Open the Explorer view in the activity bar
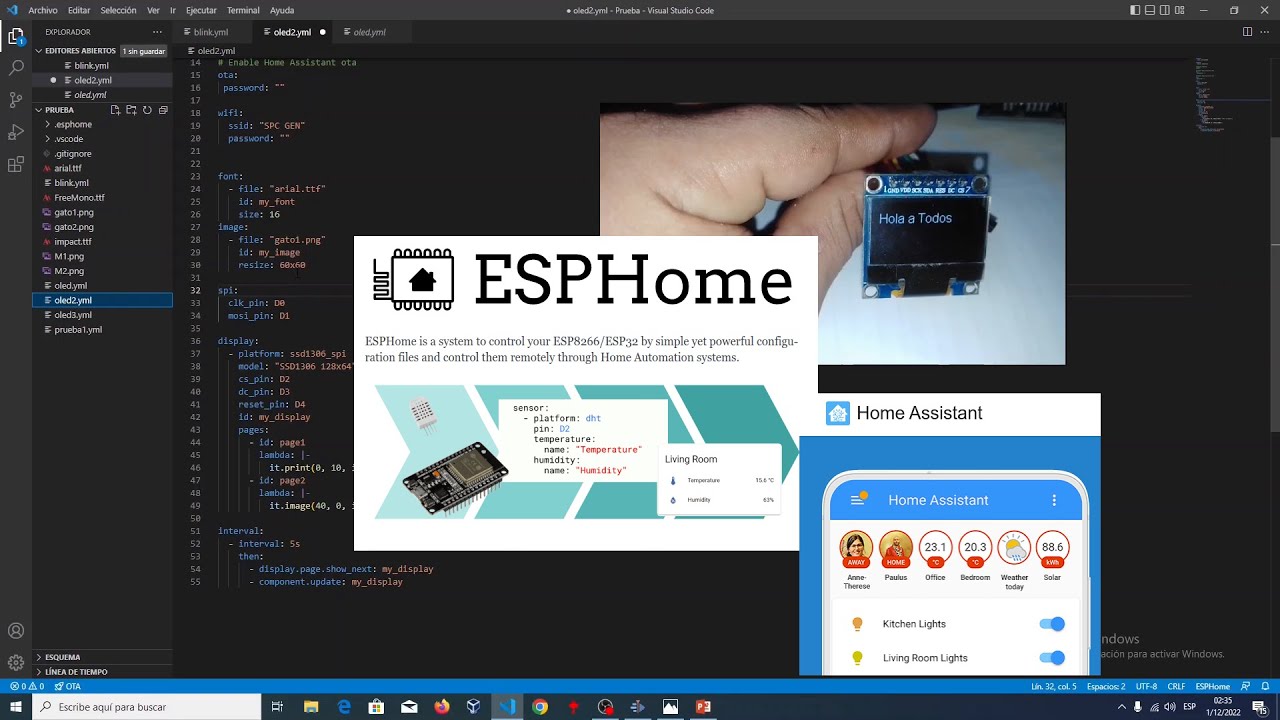Viewport: 1280px width, 720px height. coord(16,37)
